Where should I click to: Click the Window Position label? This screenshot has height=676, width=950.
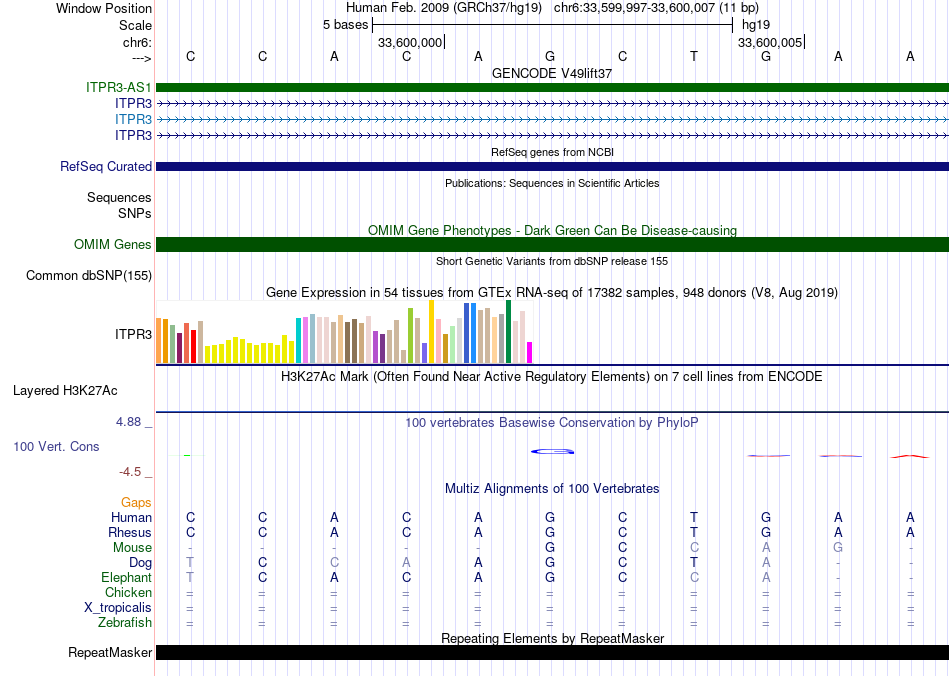(x=104, y=8)
